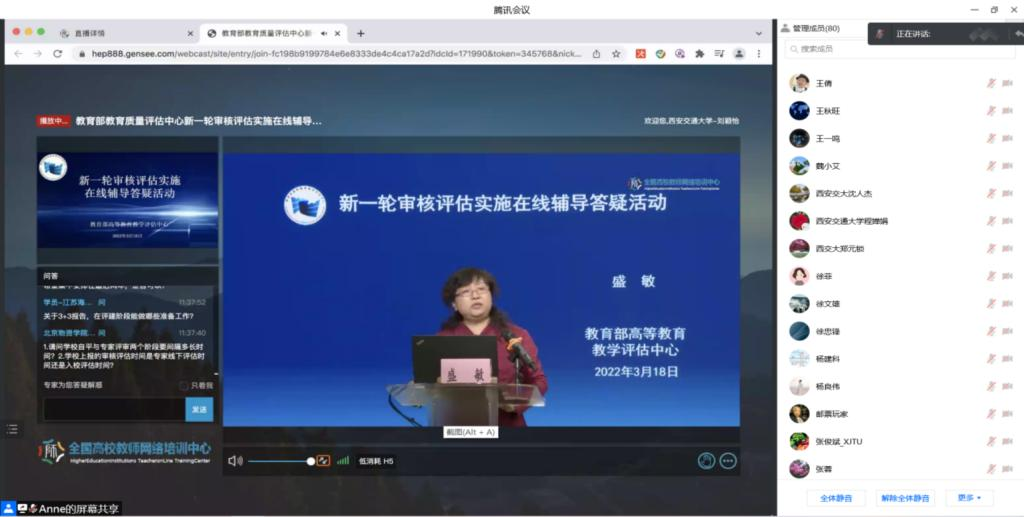Click microphone icon for 张俊斌_XJTU
This screenshot has height=517, width=1024.
pos(991,441)
